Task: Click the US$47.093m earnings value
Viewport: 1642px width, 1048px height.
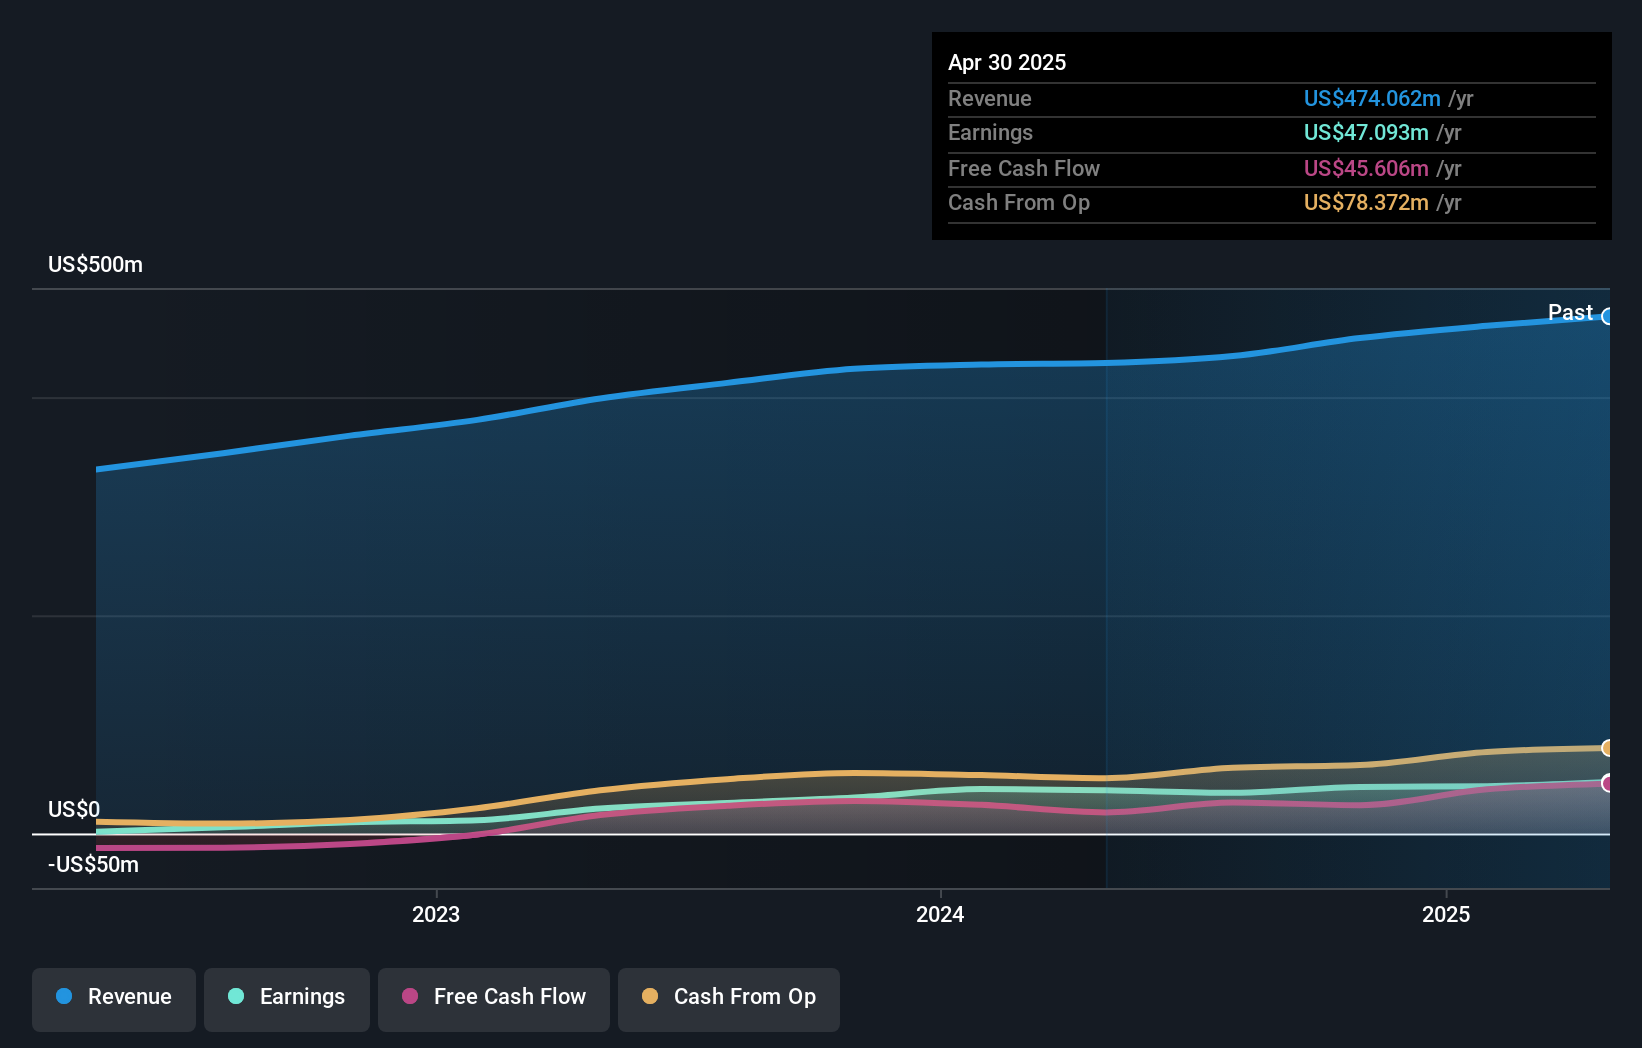Action: pos(1366,132)
